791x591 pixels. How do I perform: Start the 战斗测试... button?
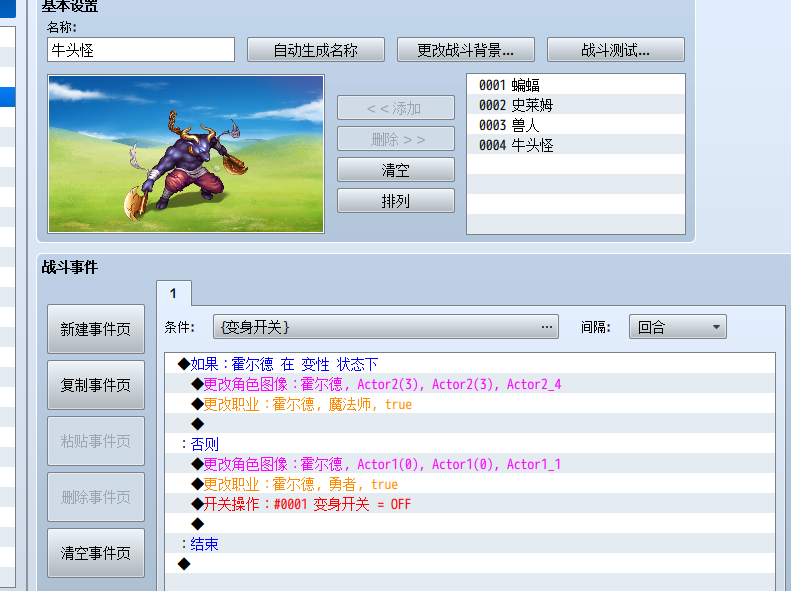tap(615, 50)
